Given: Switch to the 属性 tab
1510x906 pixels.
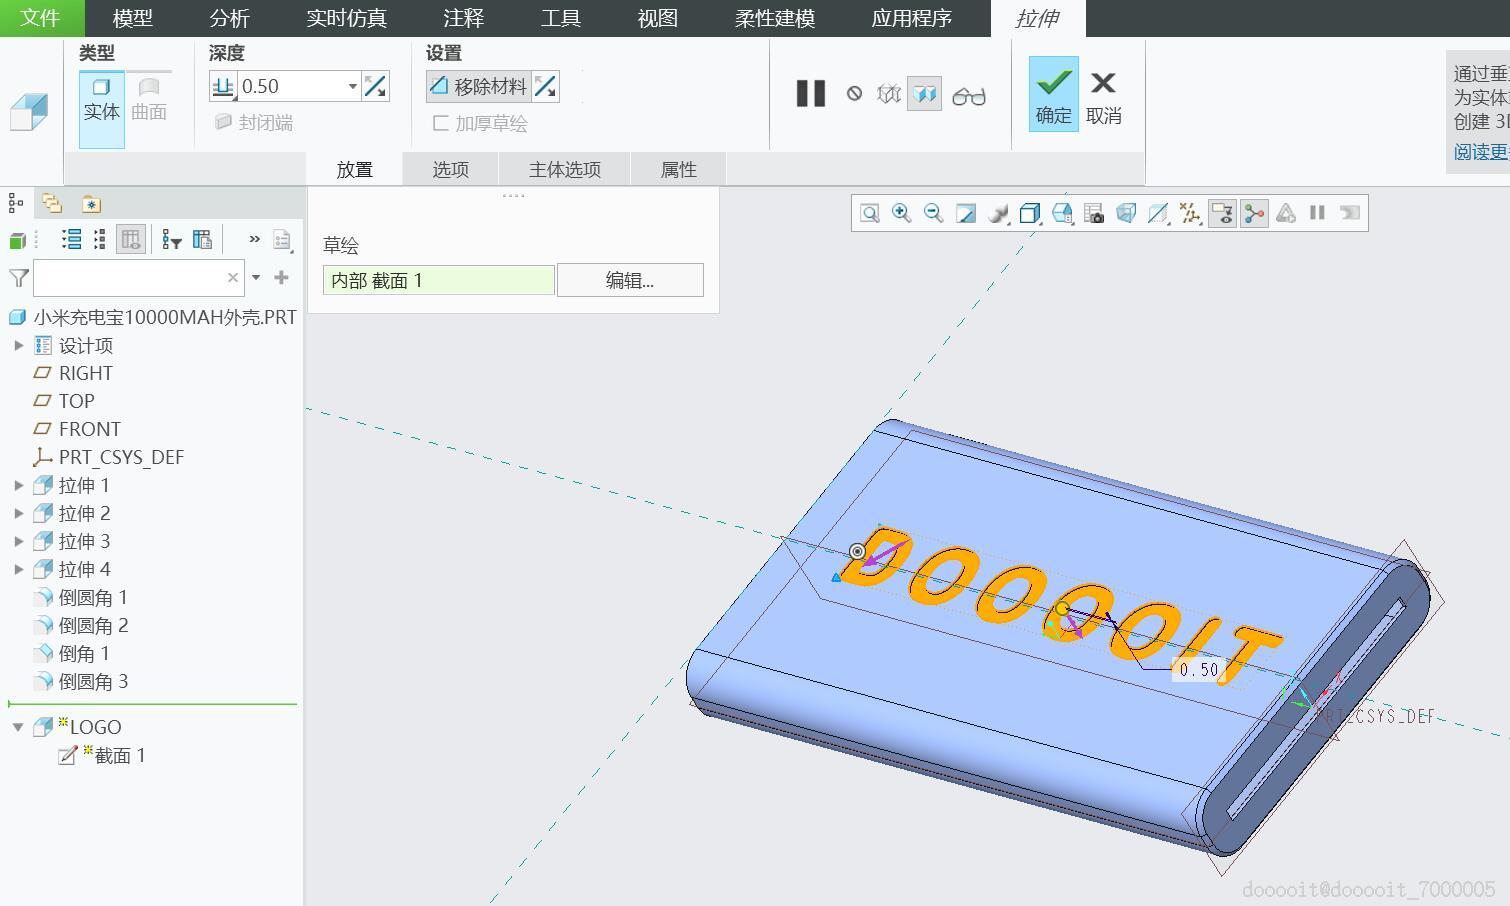Looking at the screenshot, I should pos(677,169).
